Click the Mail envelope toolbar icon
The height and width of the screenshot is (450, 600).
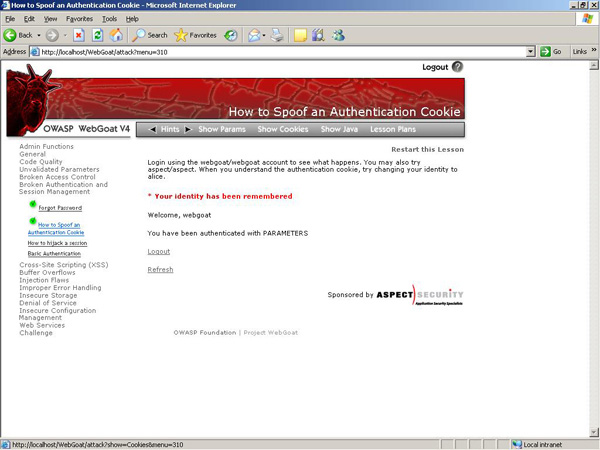254,35
